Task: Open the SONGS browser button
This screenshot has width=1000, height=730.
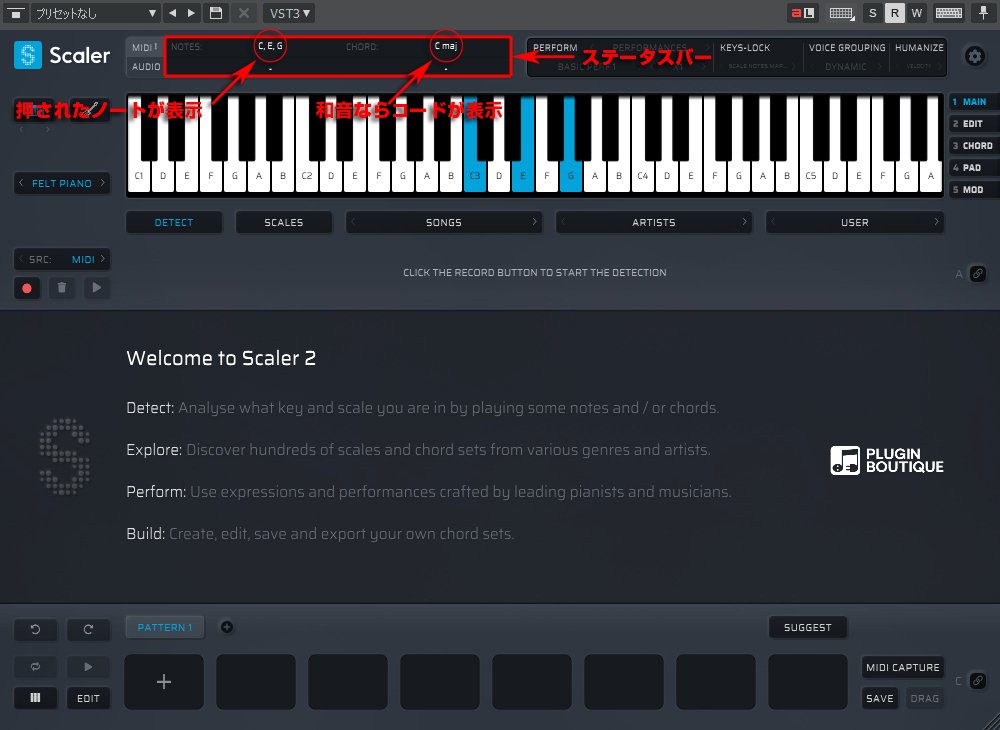Action: (444, 223)
